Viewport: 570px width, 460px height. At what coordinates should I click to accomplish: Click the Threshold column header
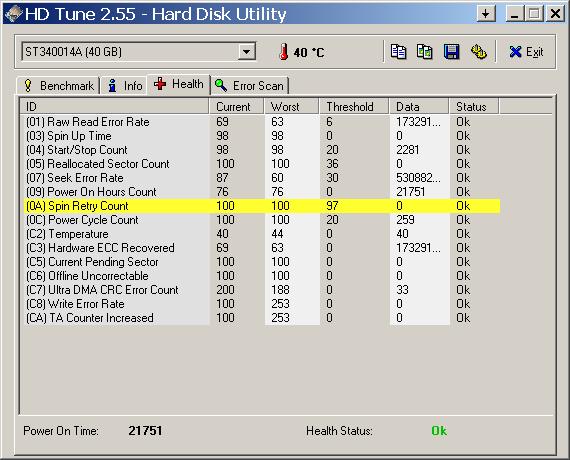pos(354,107)
